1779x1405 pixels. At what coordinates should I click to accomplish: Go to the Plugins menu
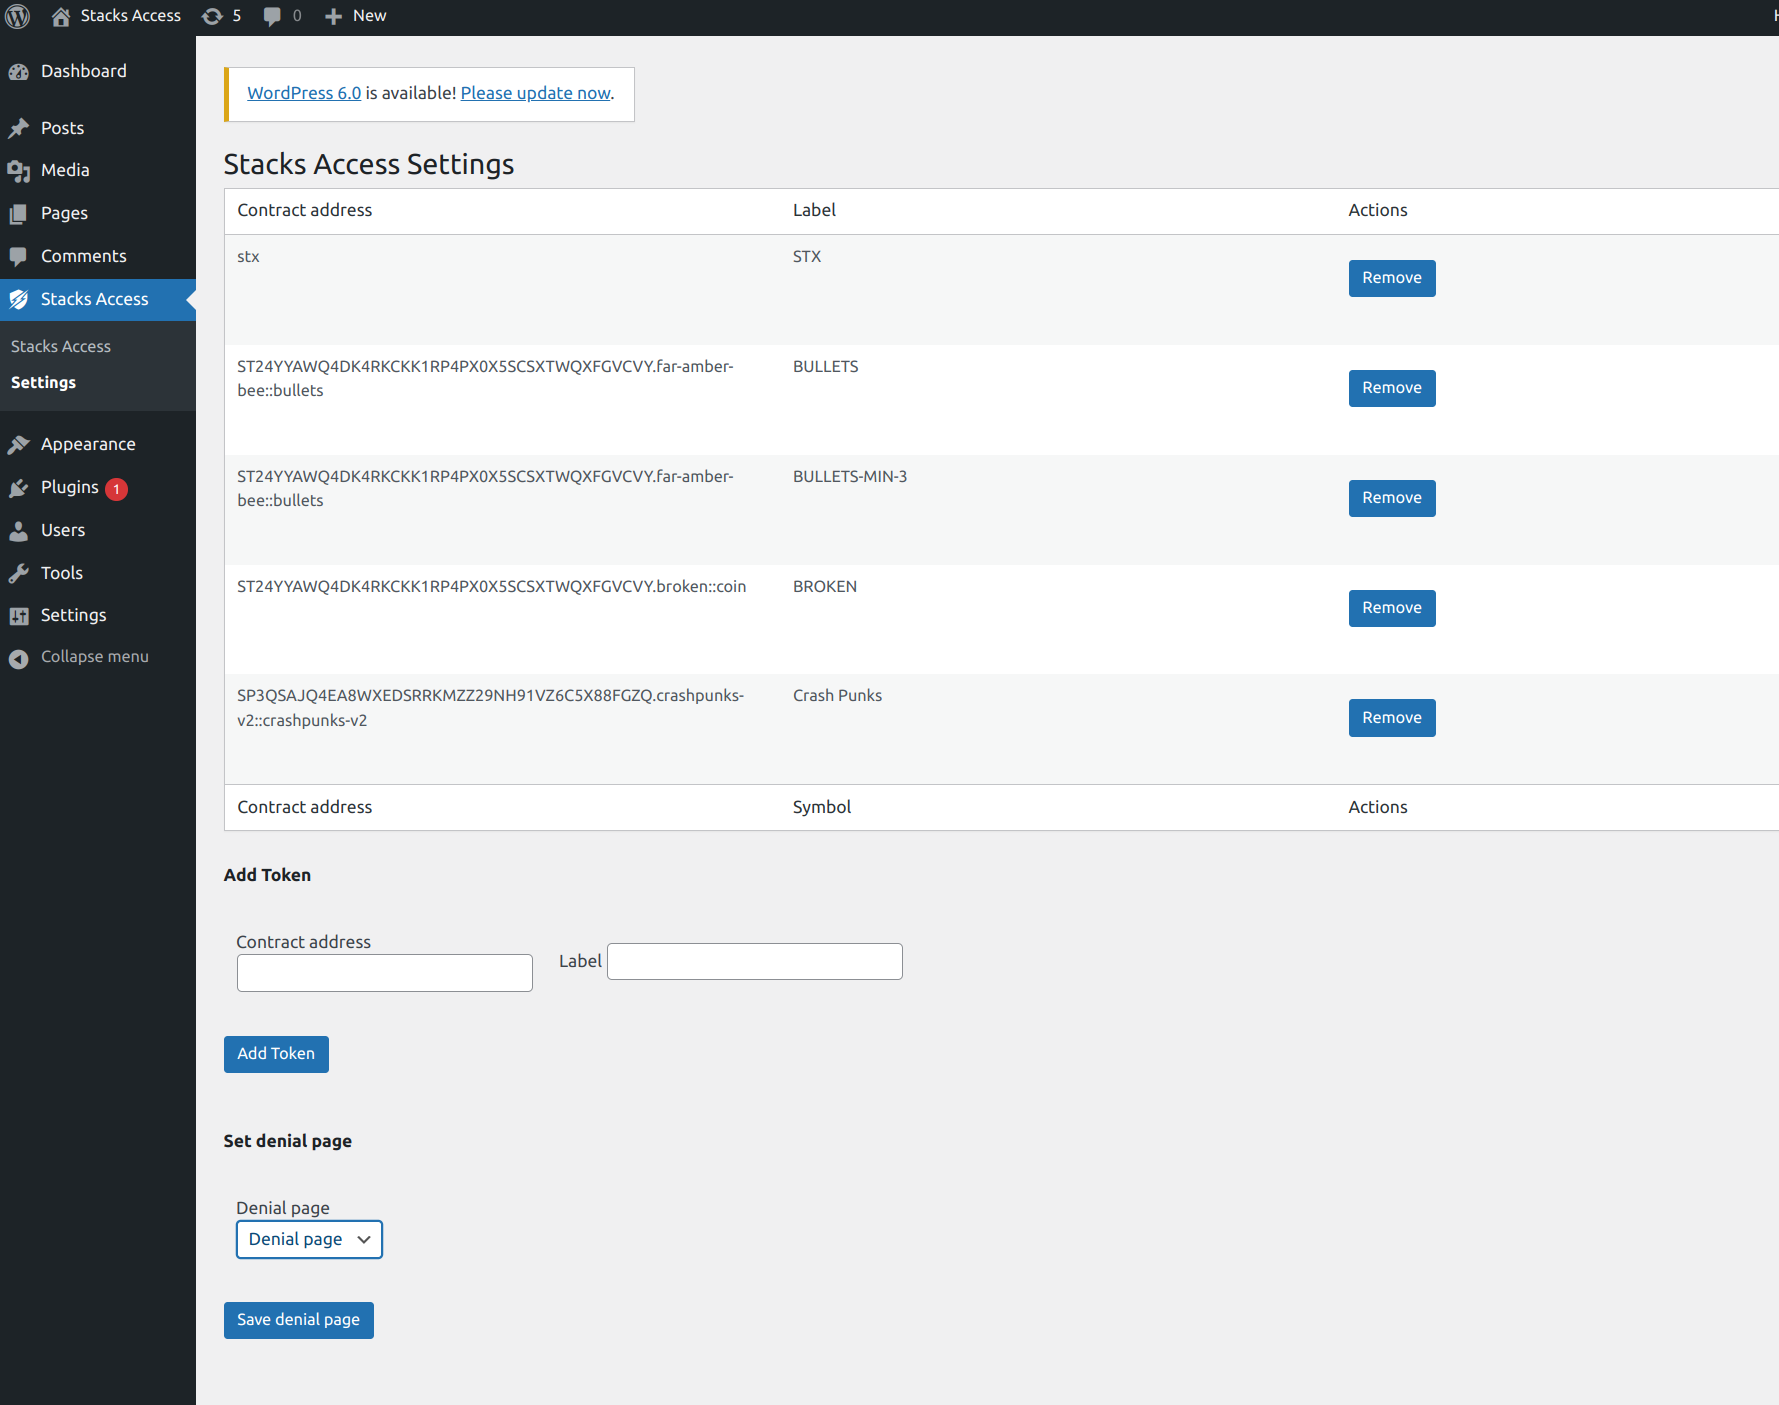[98, 488]
